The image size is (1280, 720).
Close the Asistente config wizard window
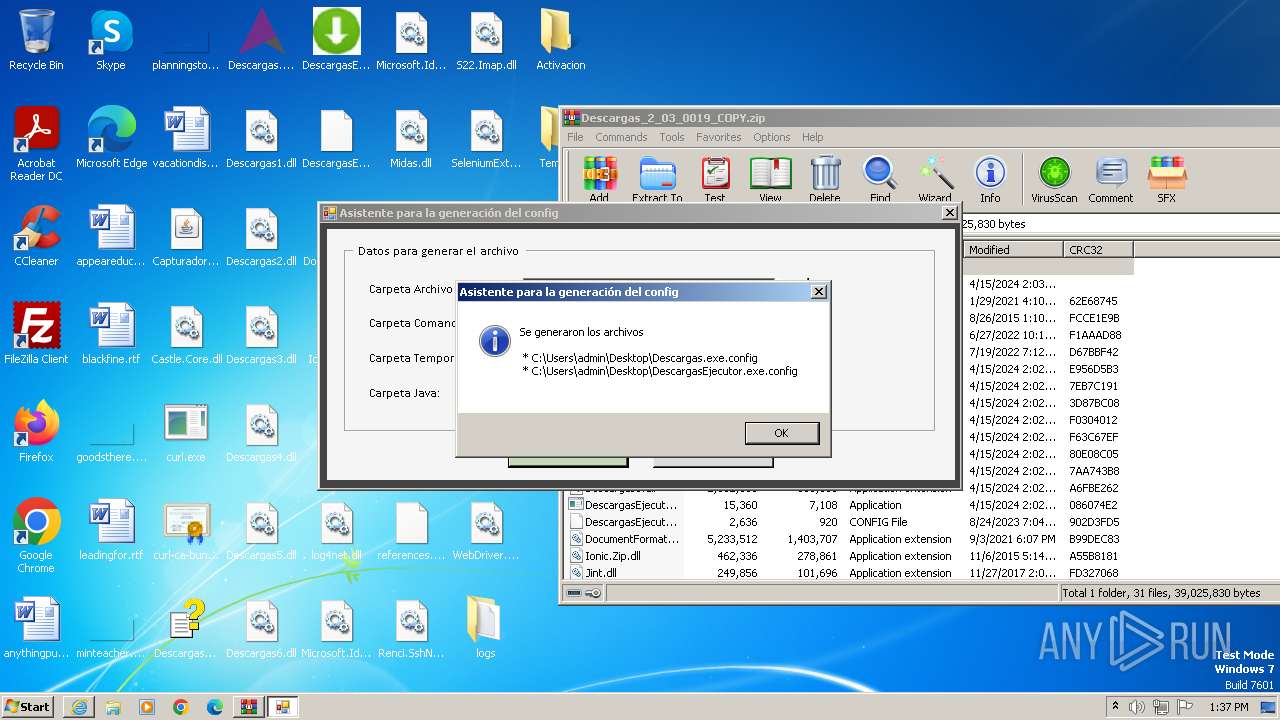[949, 213]
